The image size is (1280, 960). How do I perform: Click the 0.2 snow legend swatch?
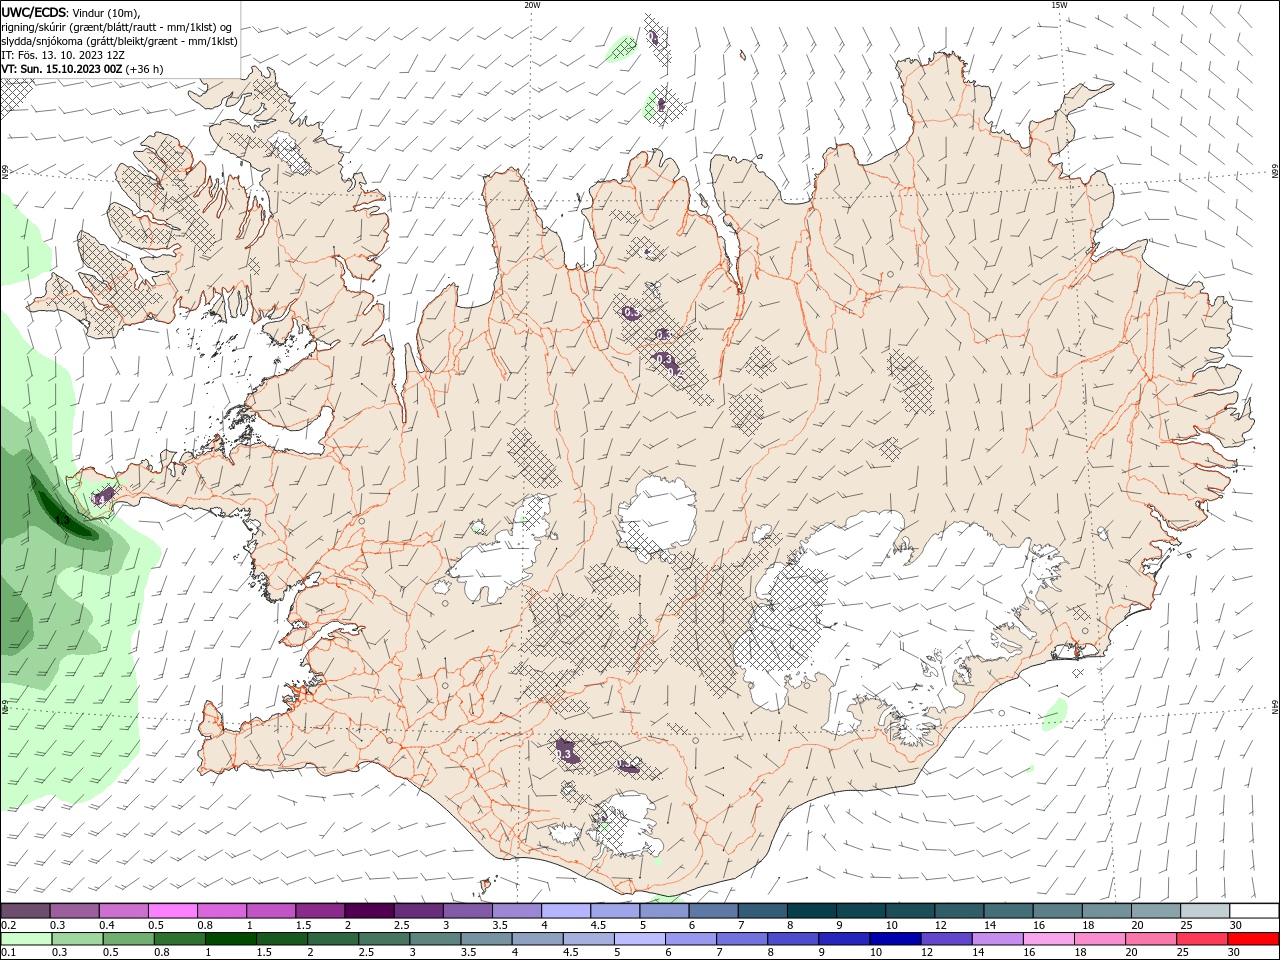[x=26, y=910]
